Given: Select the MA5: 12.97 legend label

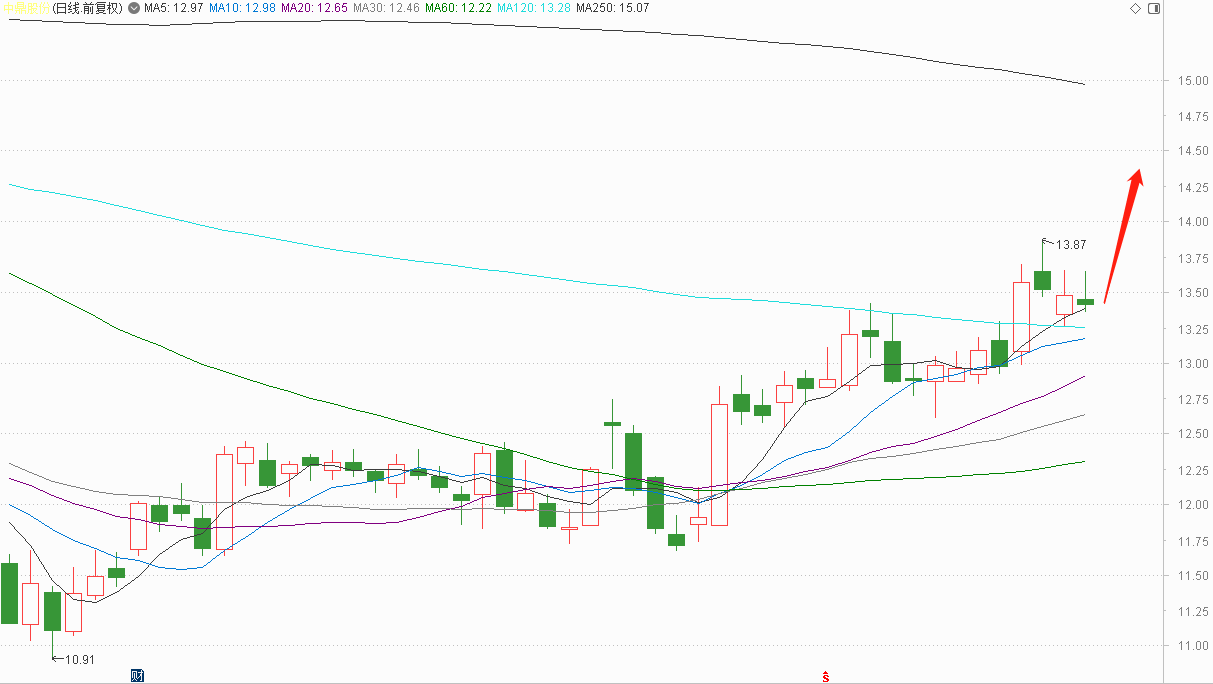Looking at the screenshot, I should point(174,8).
